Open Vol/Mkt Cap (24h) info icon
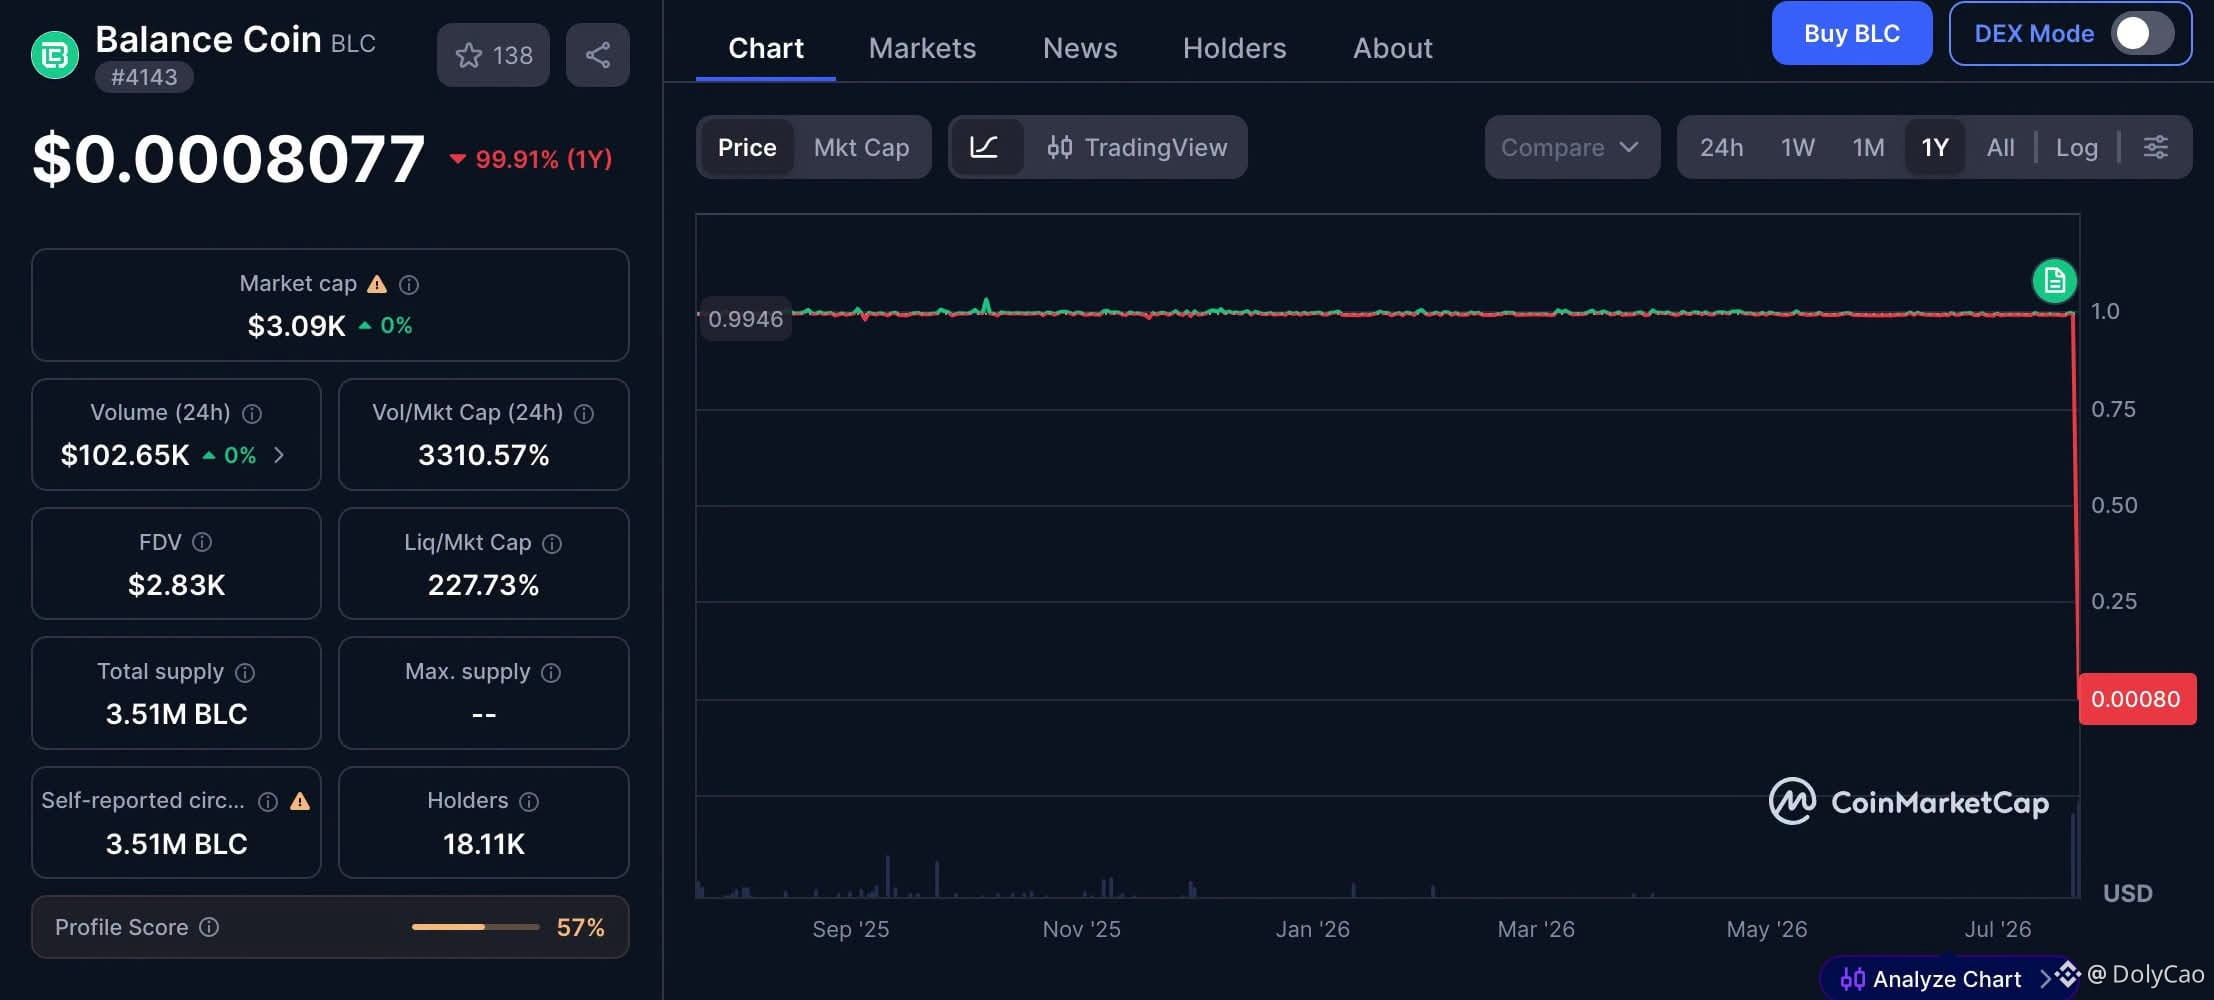The image size is (2214, 1000). coord(584,413)
